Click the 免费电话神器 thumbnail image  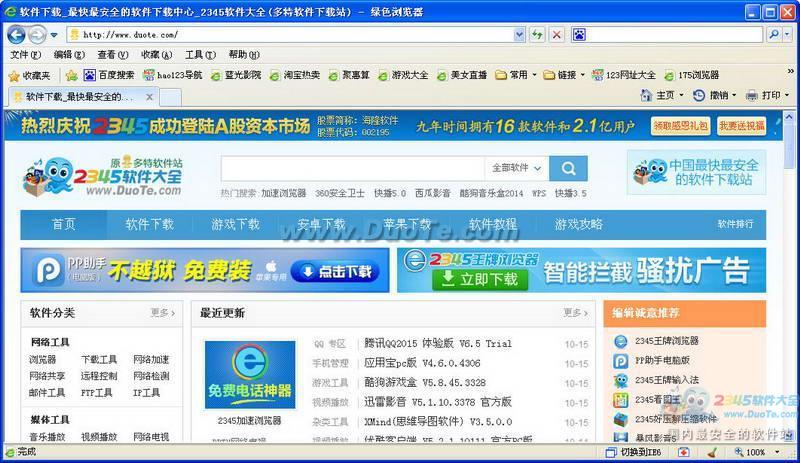[x=250, y=375]
